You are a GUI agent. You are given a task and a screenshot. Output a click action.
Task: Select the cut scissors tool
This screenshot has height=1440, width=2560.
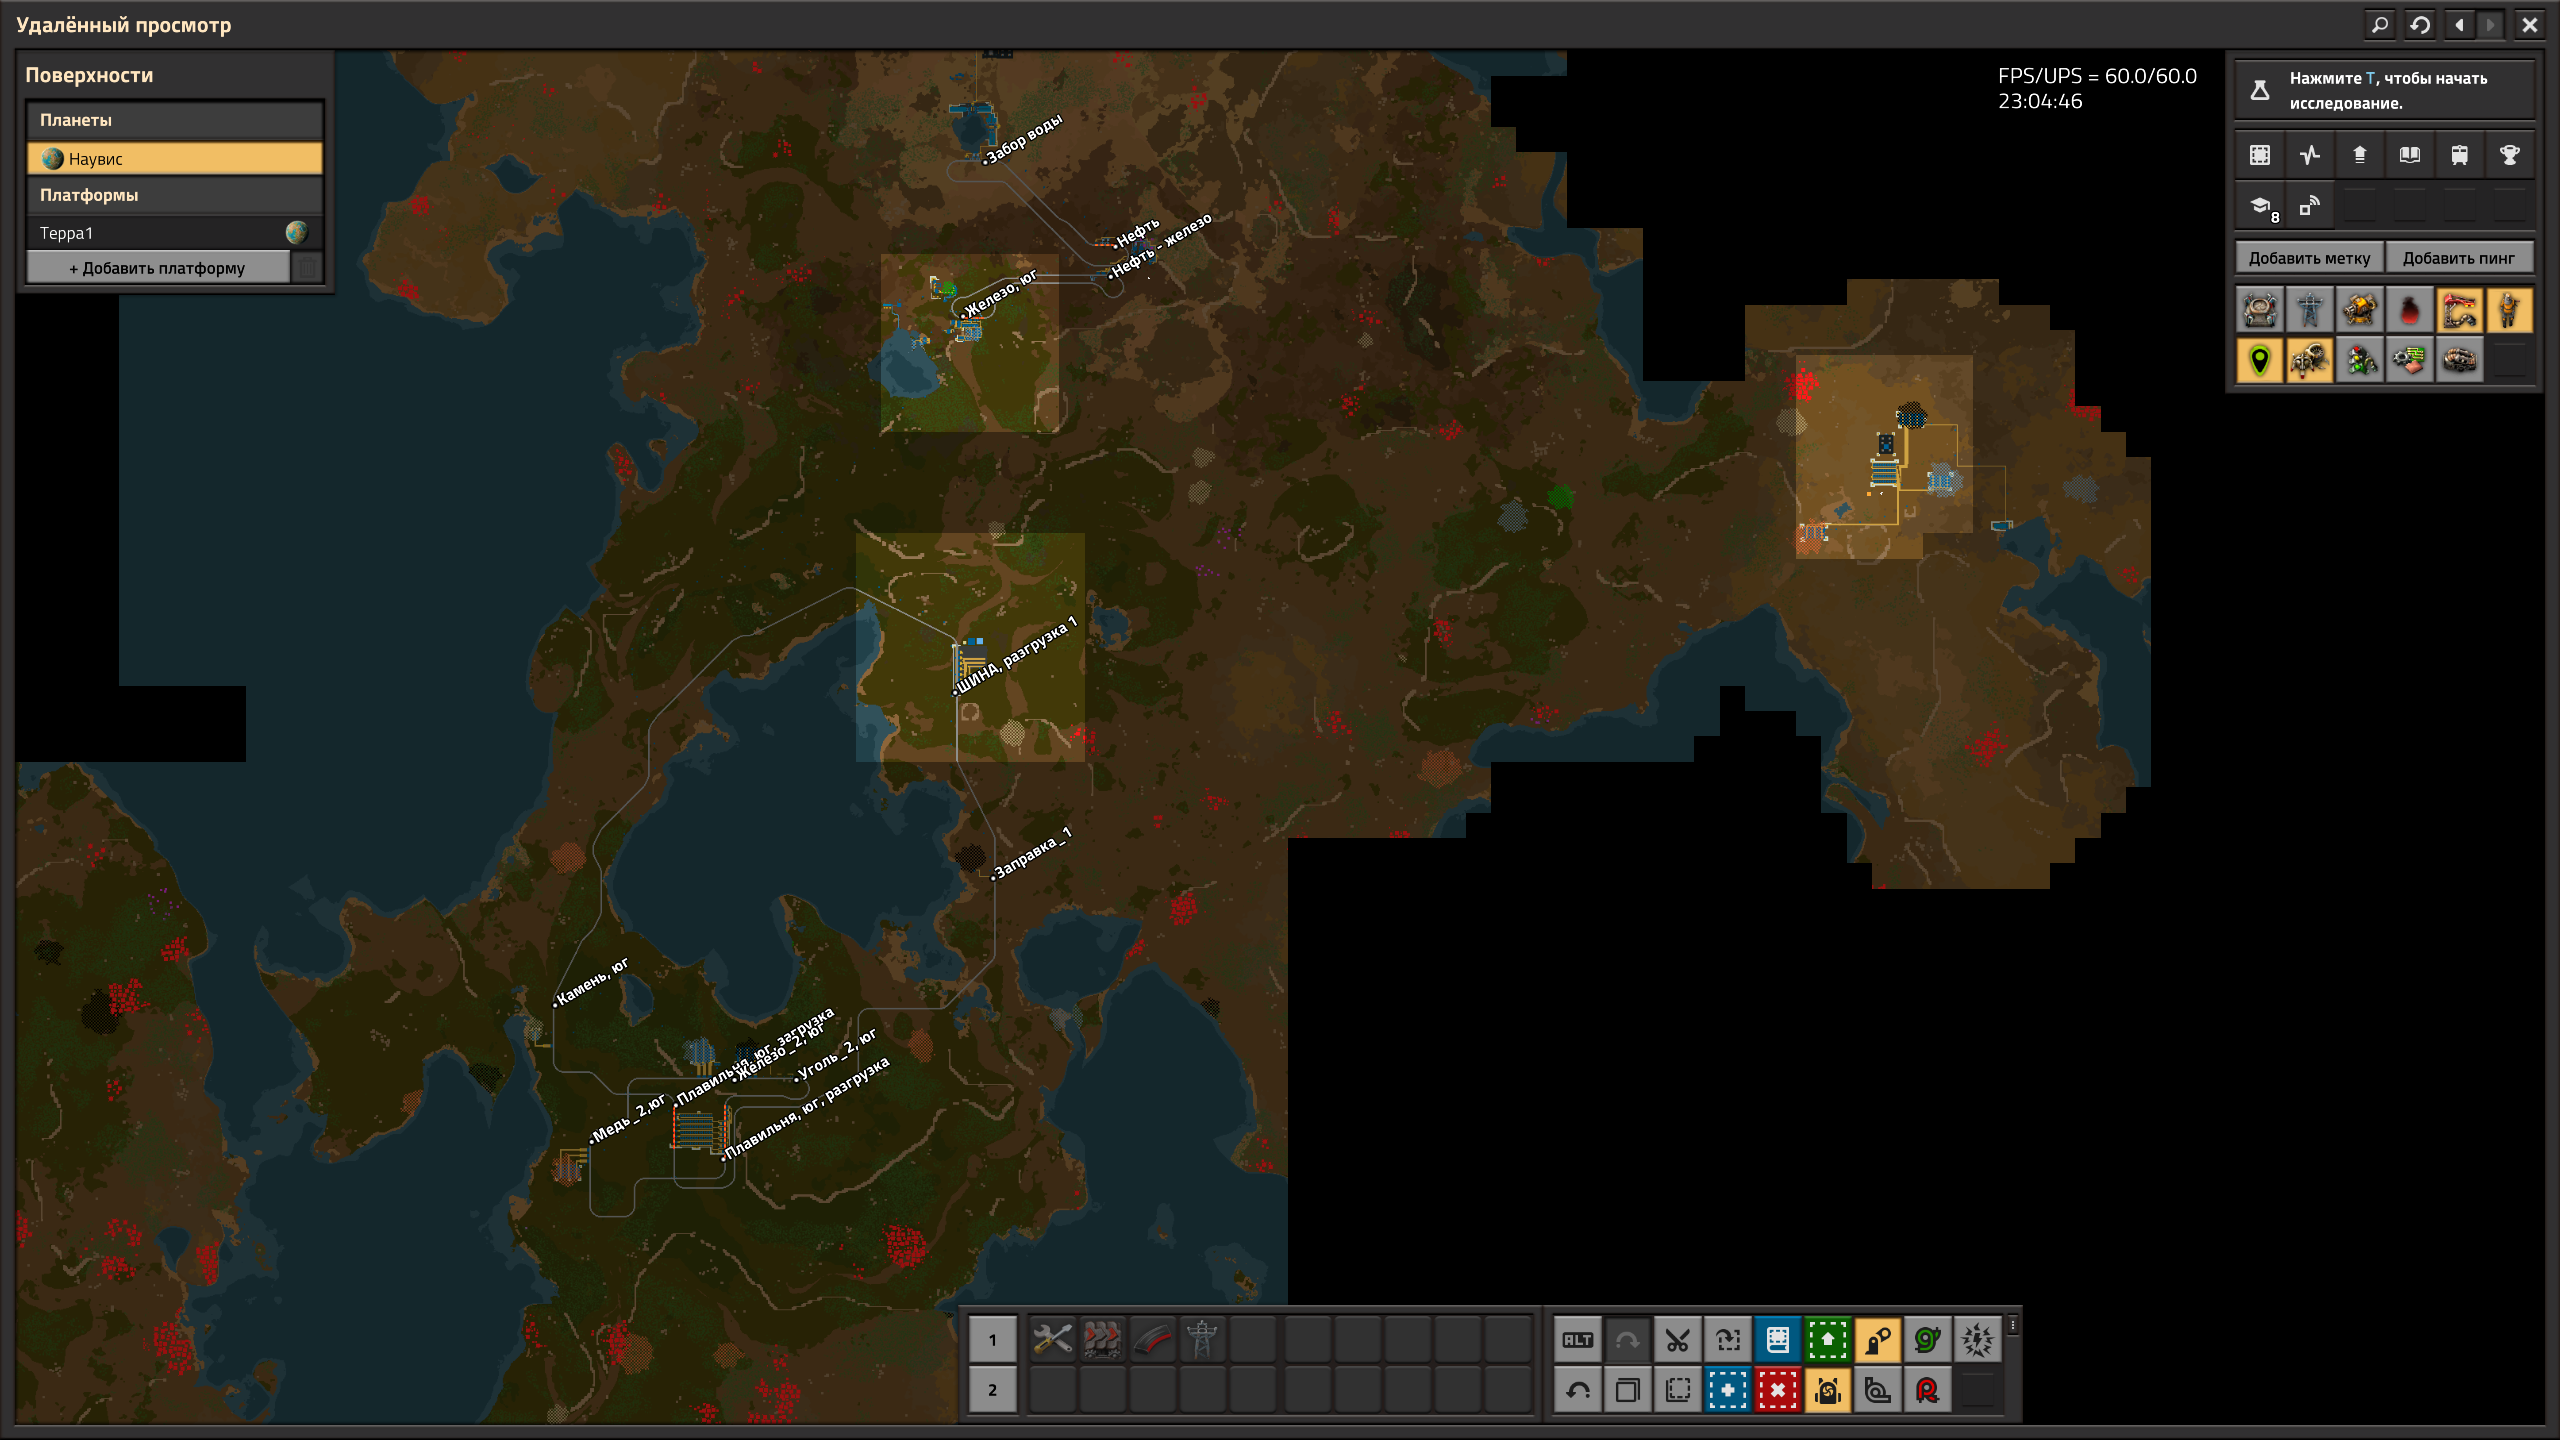[x=1677, y=1340]
